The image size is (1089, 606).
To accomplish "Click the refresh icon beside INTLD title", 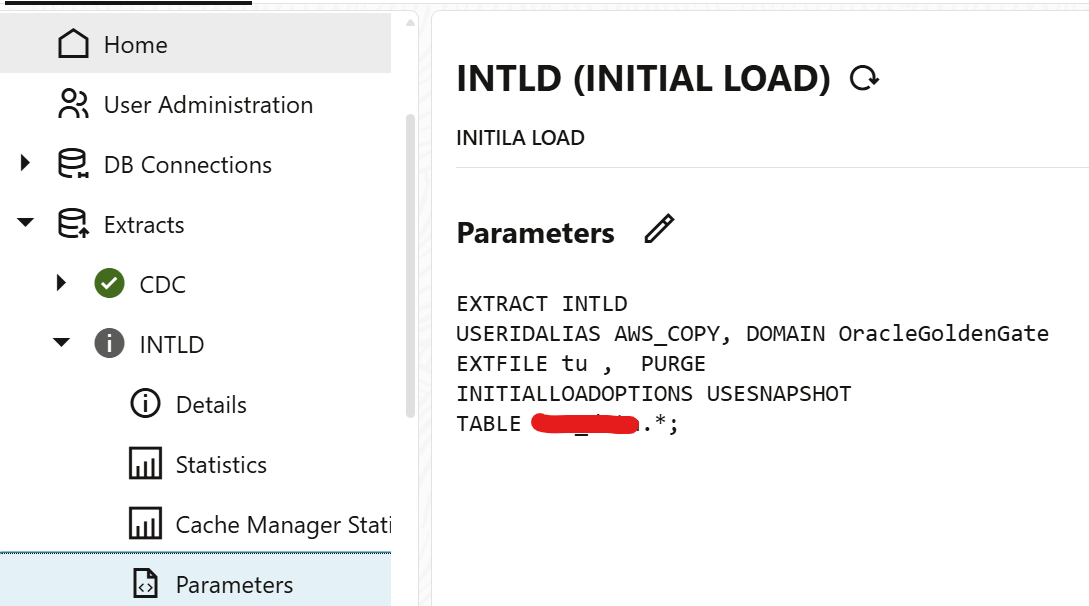I will tap(864, 78).
